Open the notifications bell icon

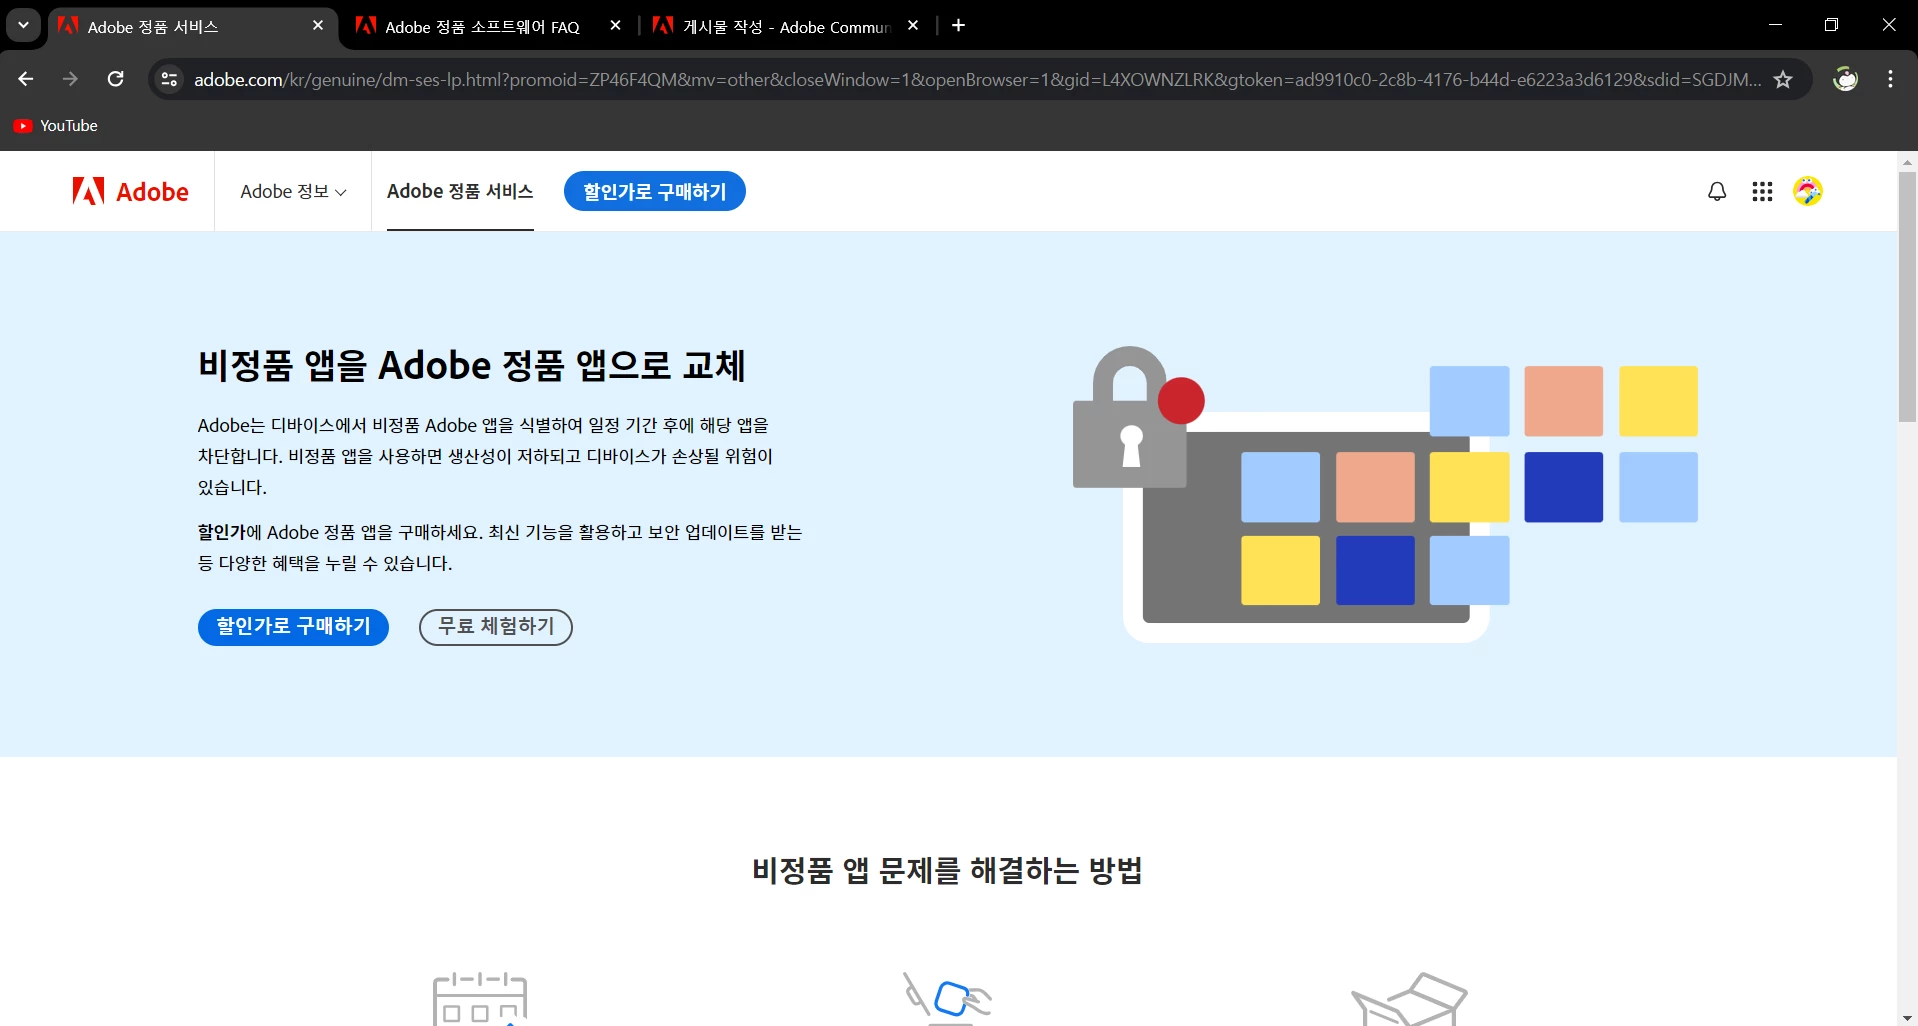coord(1717,191)
